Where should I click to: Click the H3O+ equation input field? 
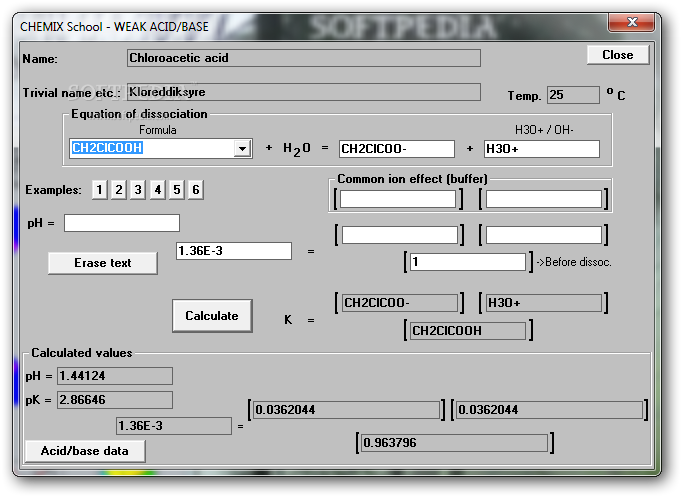542,149
